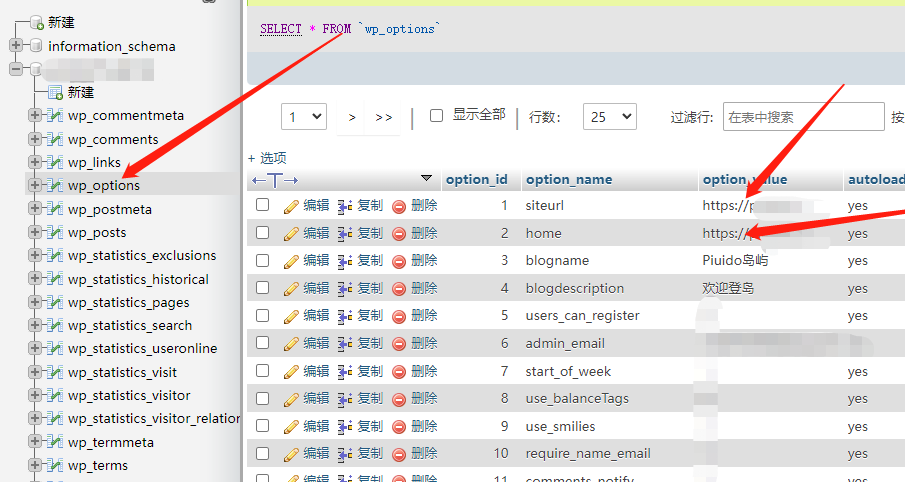Jump to last page with >> button
The image size is (905, 482).
(384, 117)
